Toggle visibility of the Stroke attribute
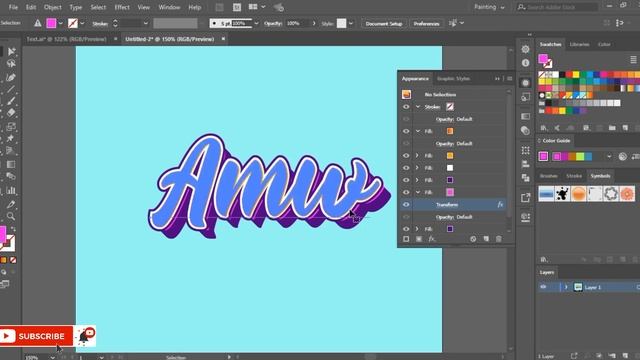 406,107
